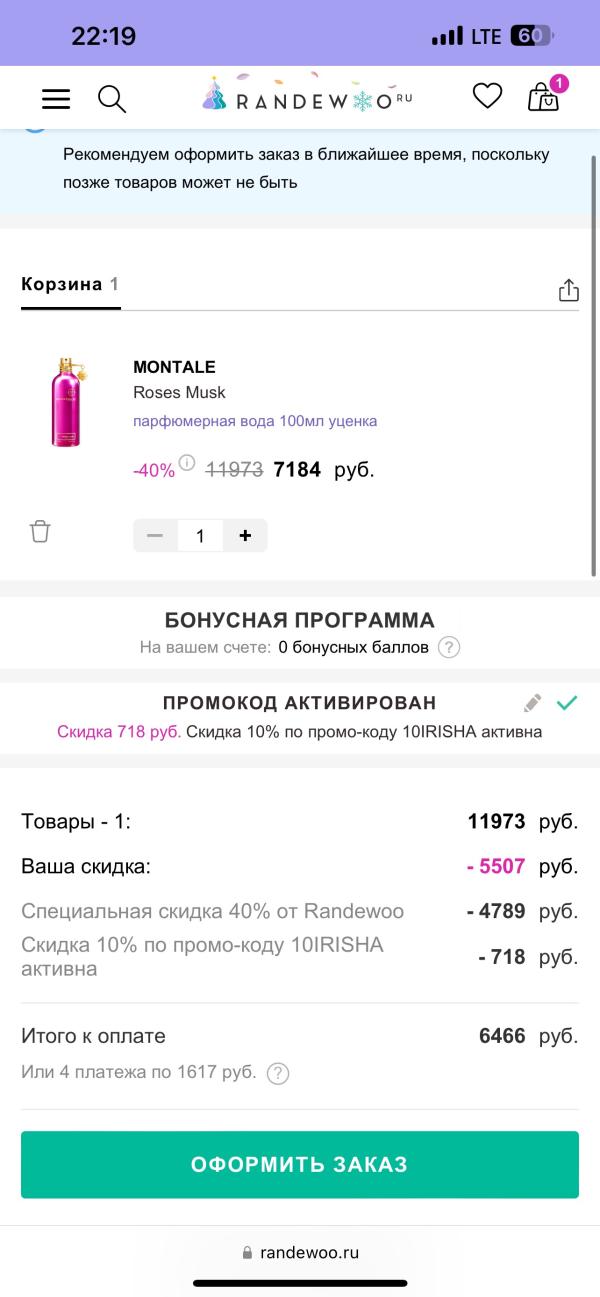This screenshot has width=600, height=1297.
Task: Tap the randewoo.ru address bar
Action: coord(300,1252)
